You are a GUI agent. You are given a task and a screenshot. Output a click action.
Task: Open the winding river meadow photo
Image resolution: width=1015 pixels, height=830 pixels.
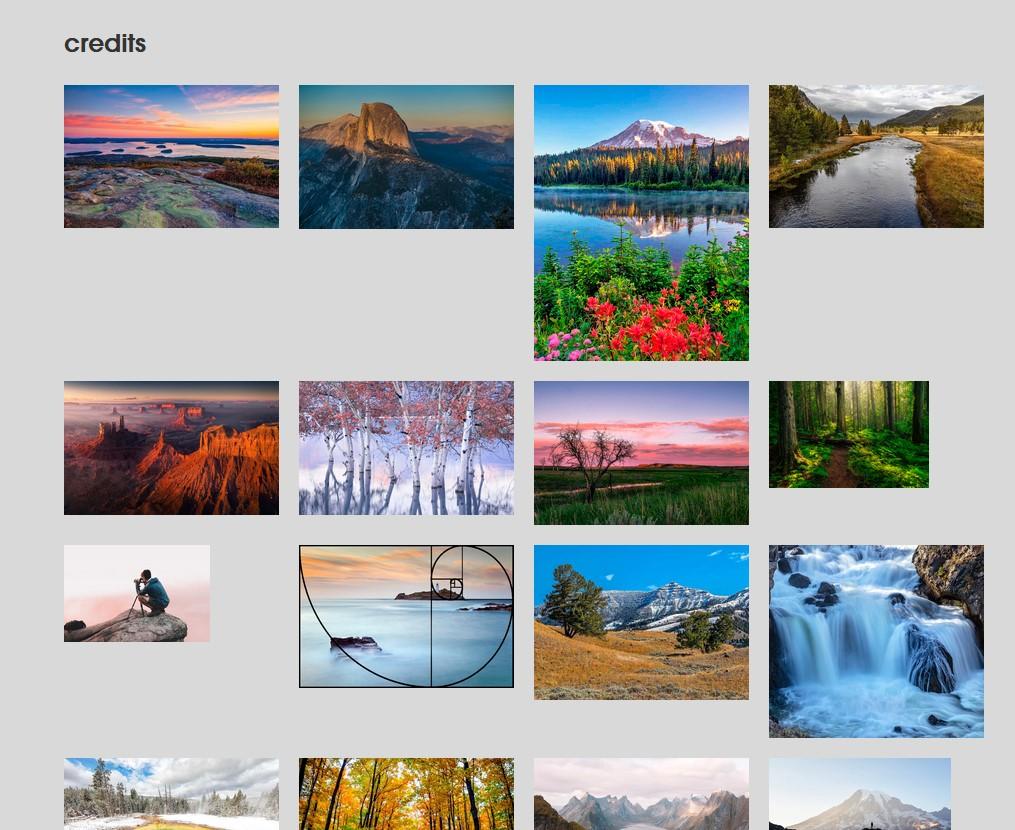[876, 156]
